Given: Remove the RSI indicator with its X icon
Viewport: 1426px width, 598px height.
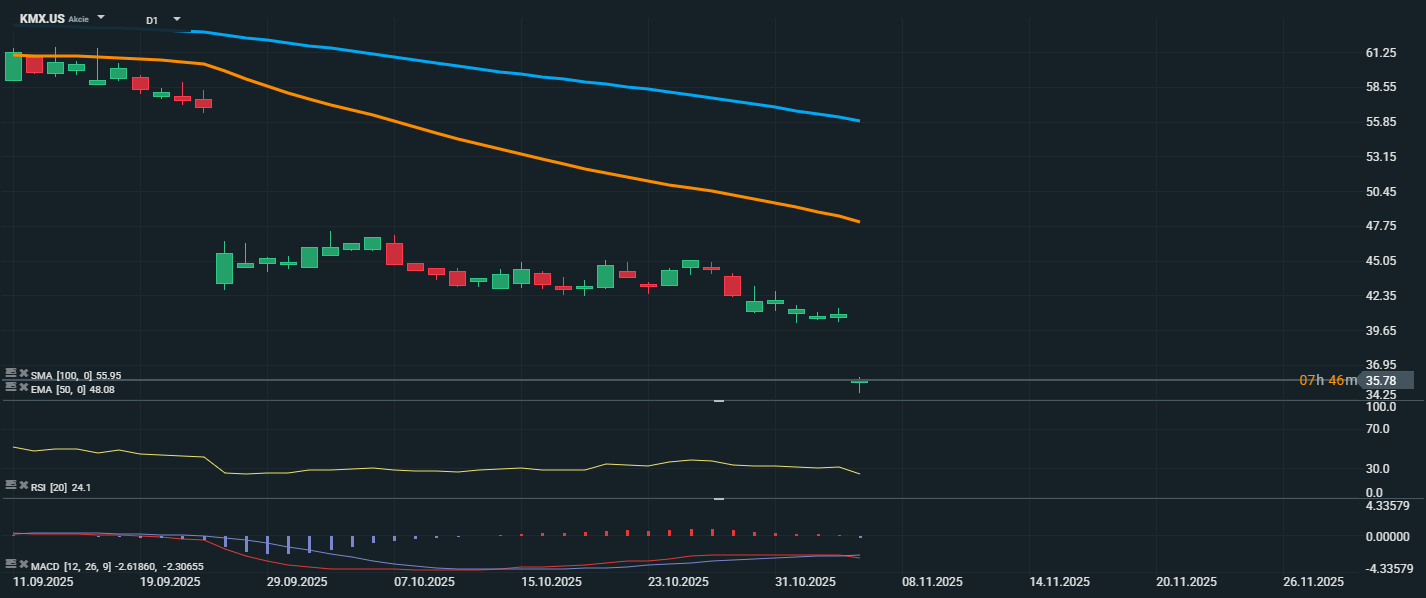Looking at the screenshot, I should (x=23, y=485).
